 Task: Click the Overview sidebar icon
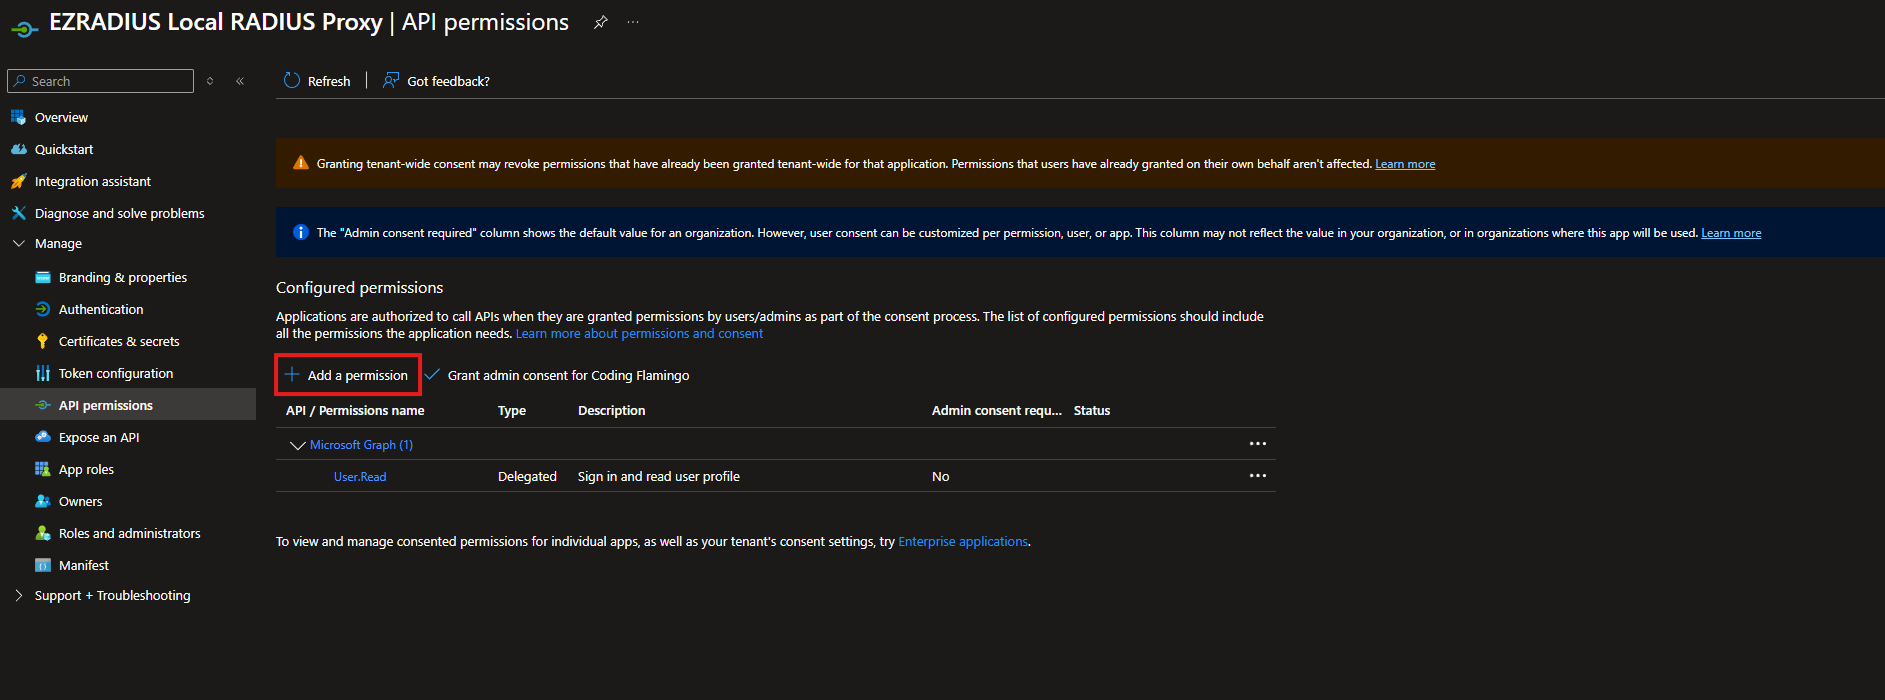(x=18, y=117)
